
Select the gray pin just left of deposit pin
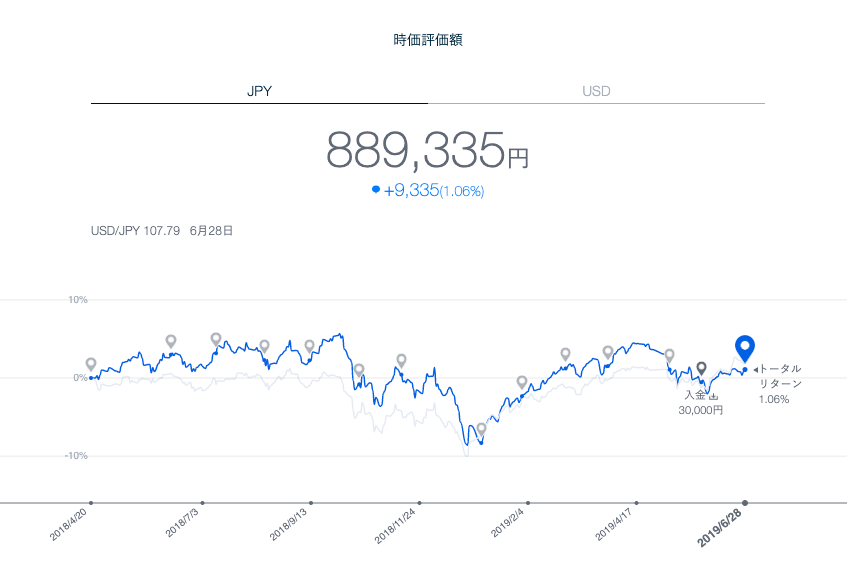(669, 355)
